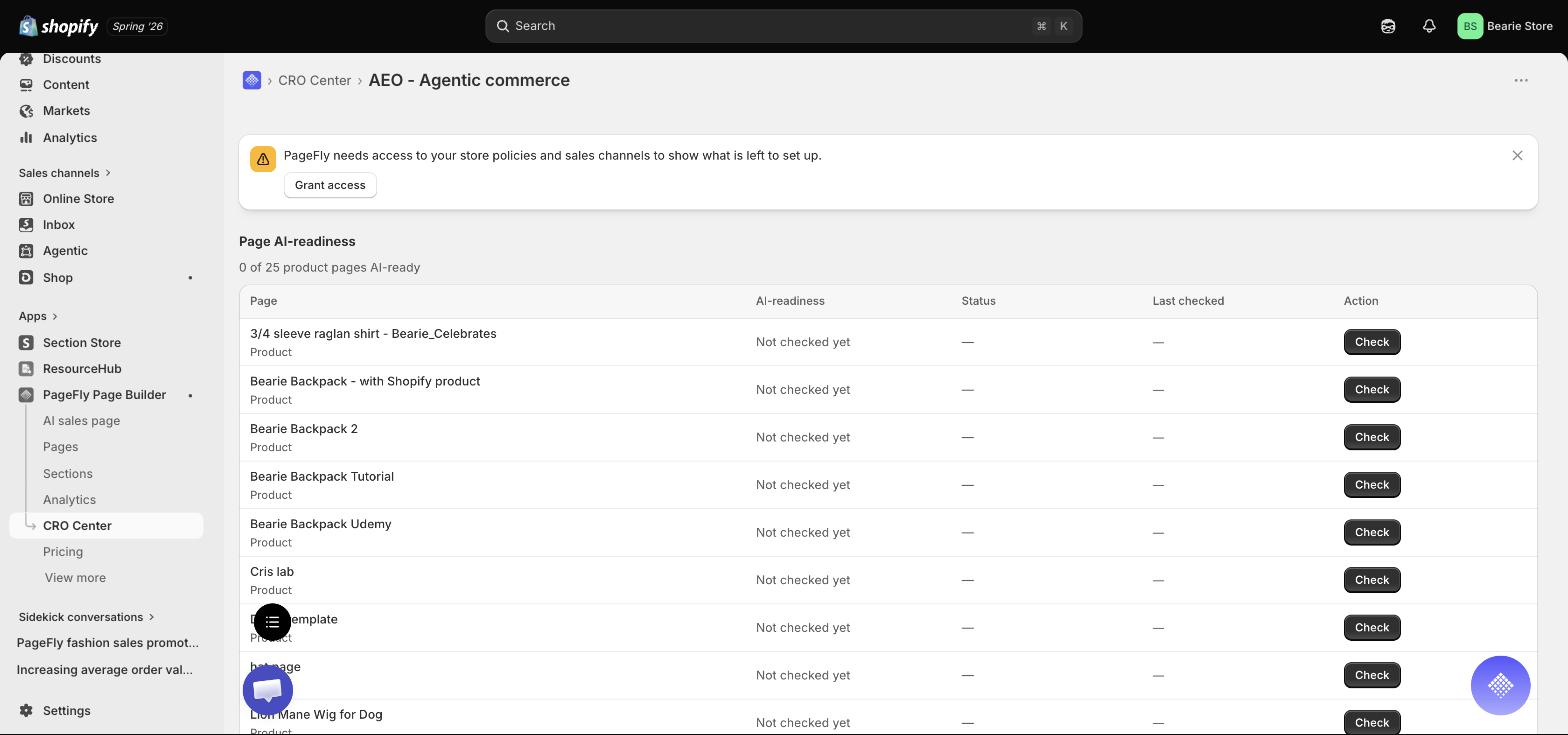
Task: Click the dot beside PageFly Page Builder
Action: click(x=190, y=395)
